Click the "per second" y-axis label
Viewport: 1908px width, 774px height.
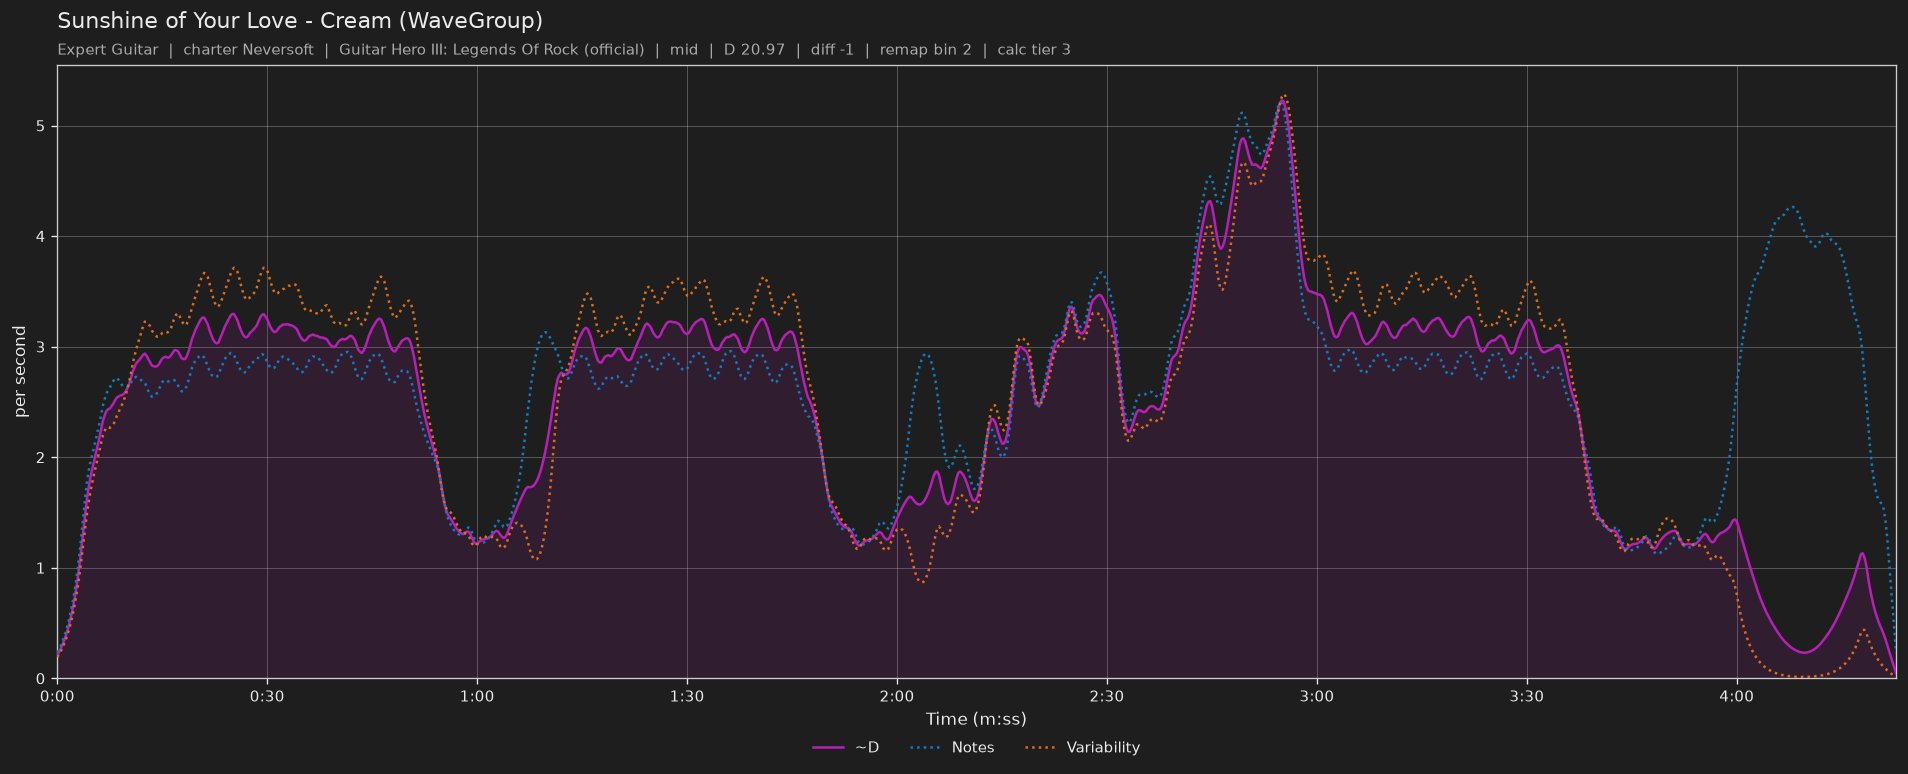coord(20,372)
